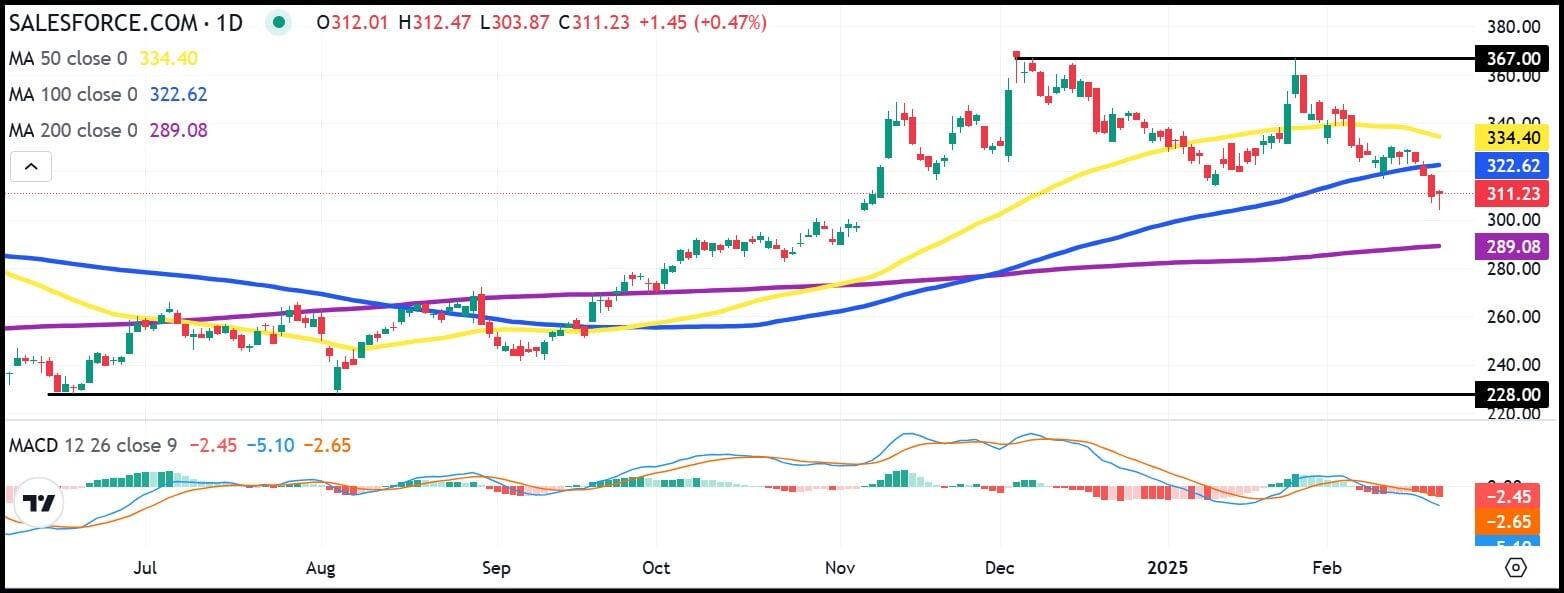Open chart settings hexagon gear icon
Screen dimensions: 1564x593
[x=1516, y=568]
